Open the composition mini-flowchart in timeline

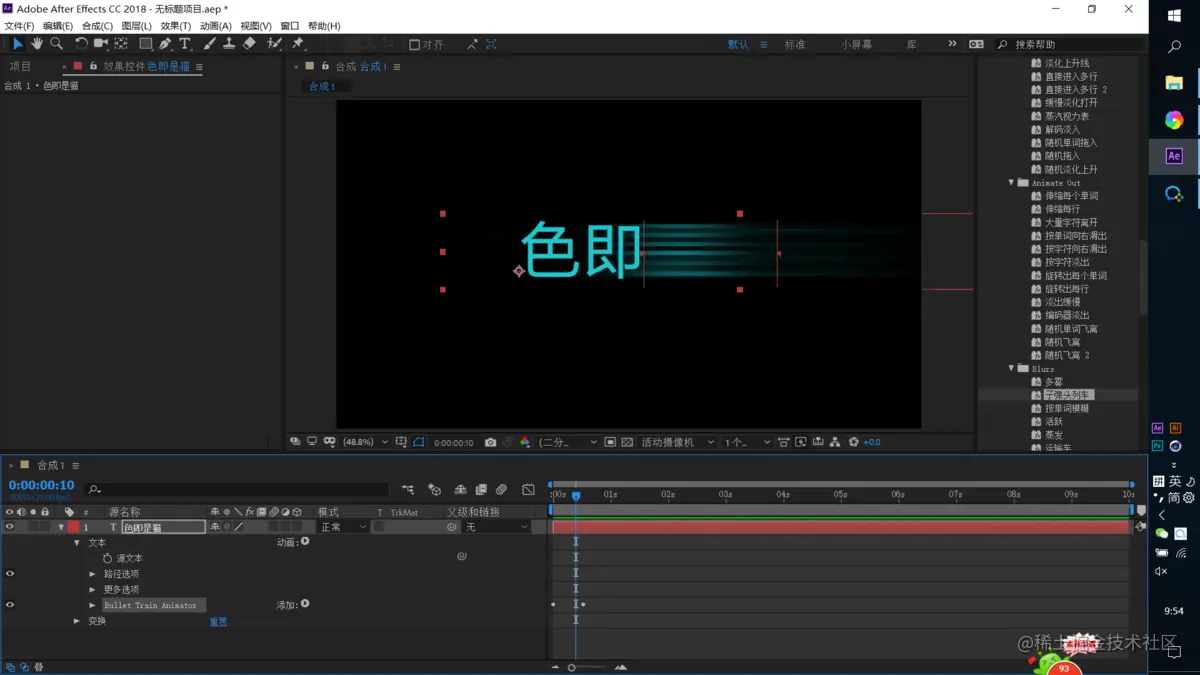408,490
